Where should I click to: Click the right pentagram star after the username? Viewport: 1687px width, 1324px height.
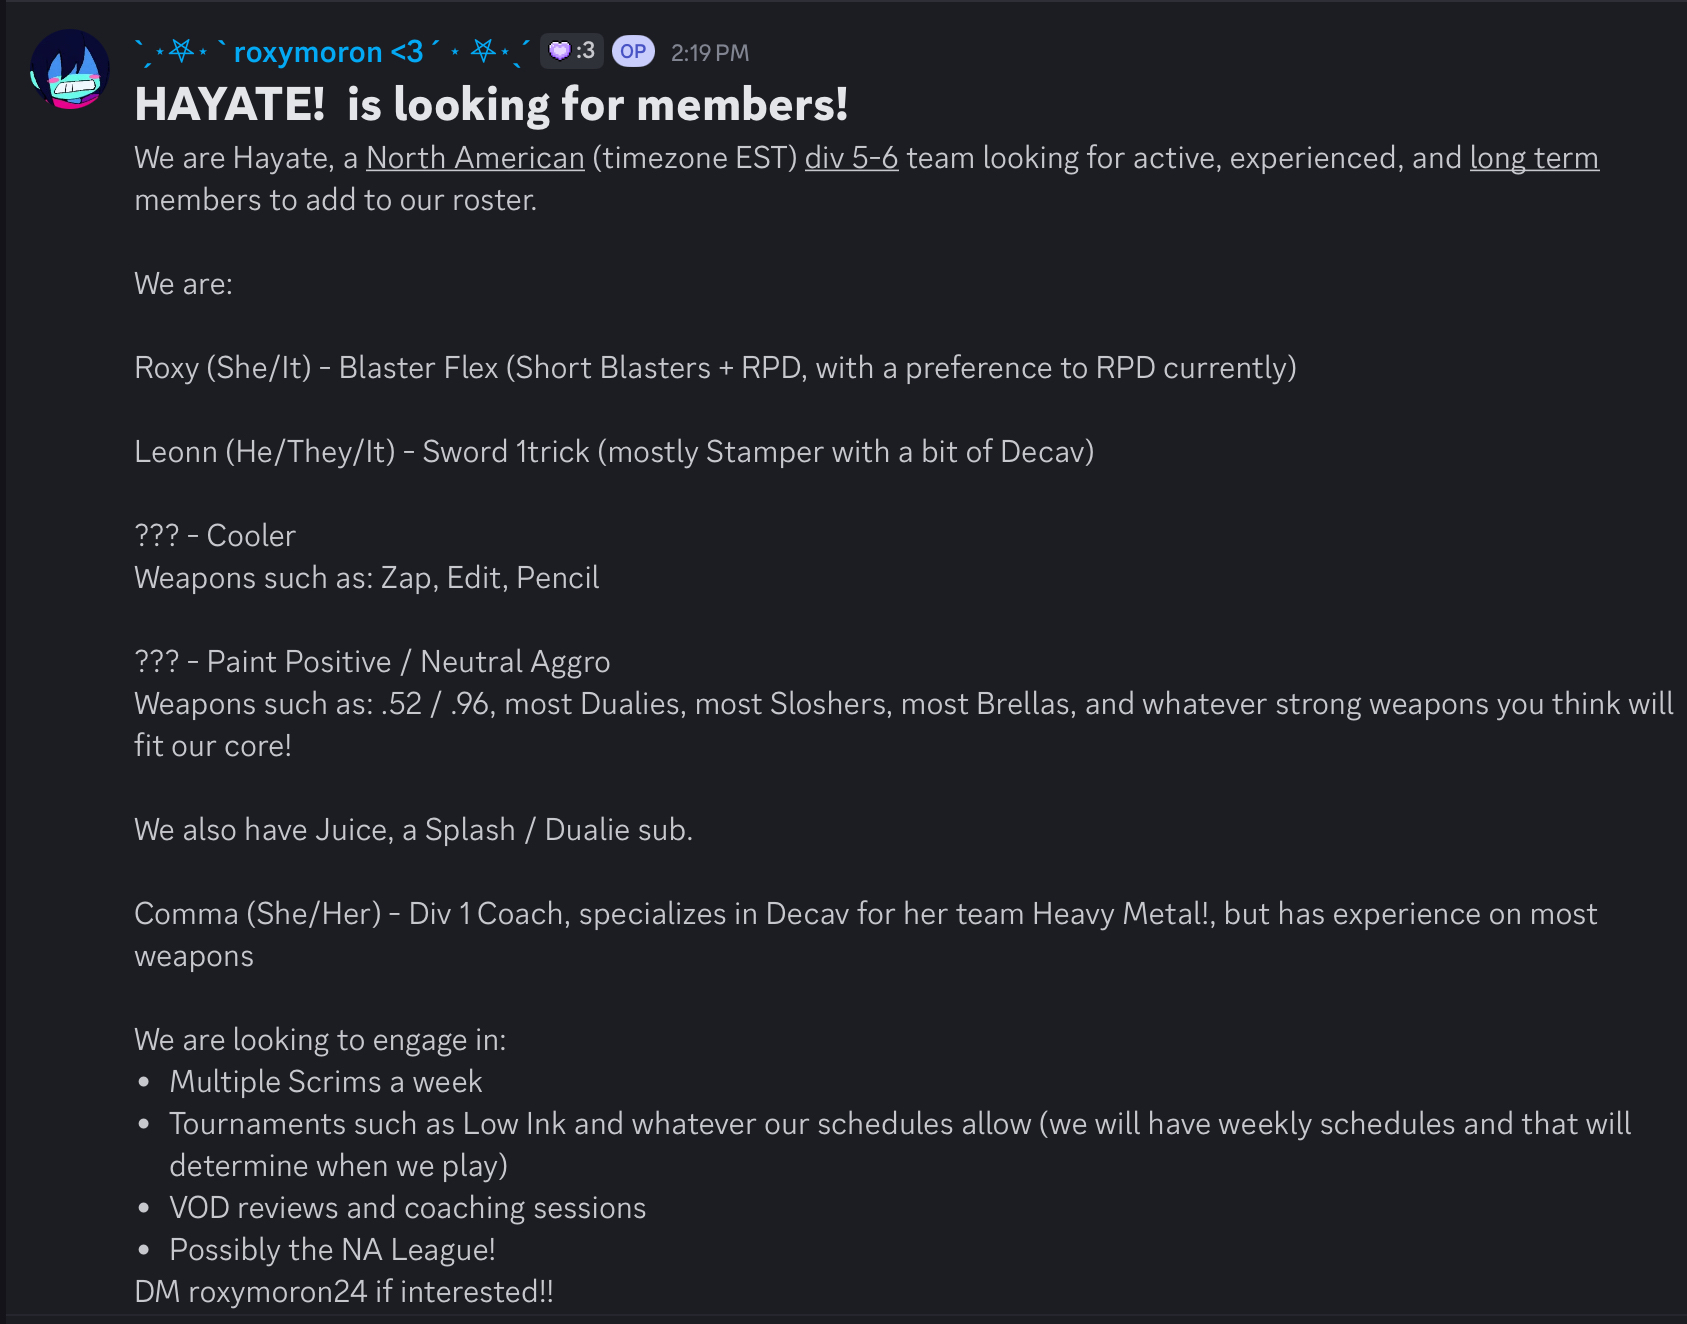(x=483, y=50)
